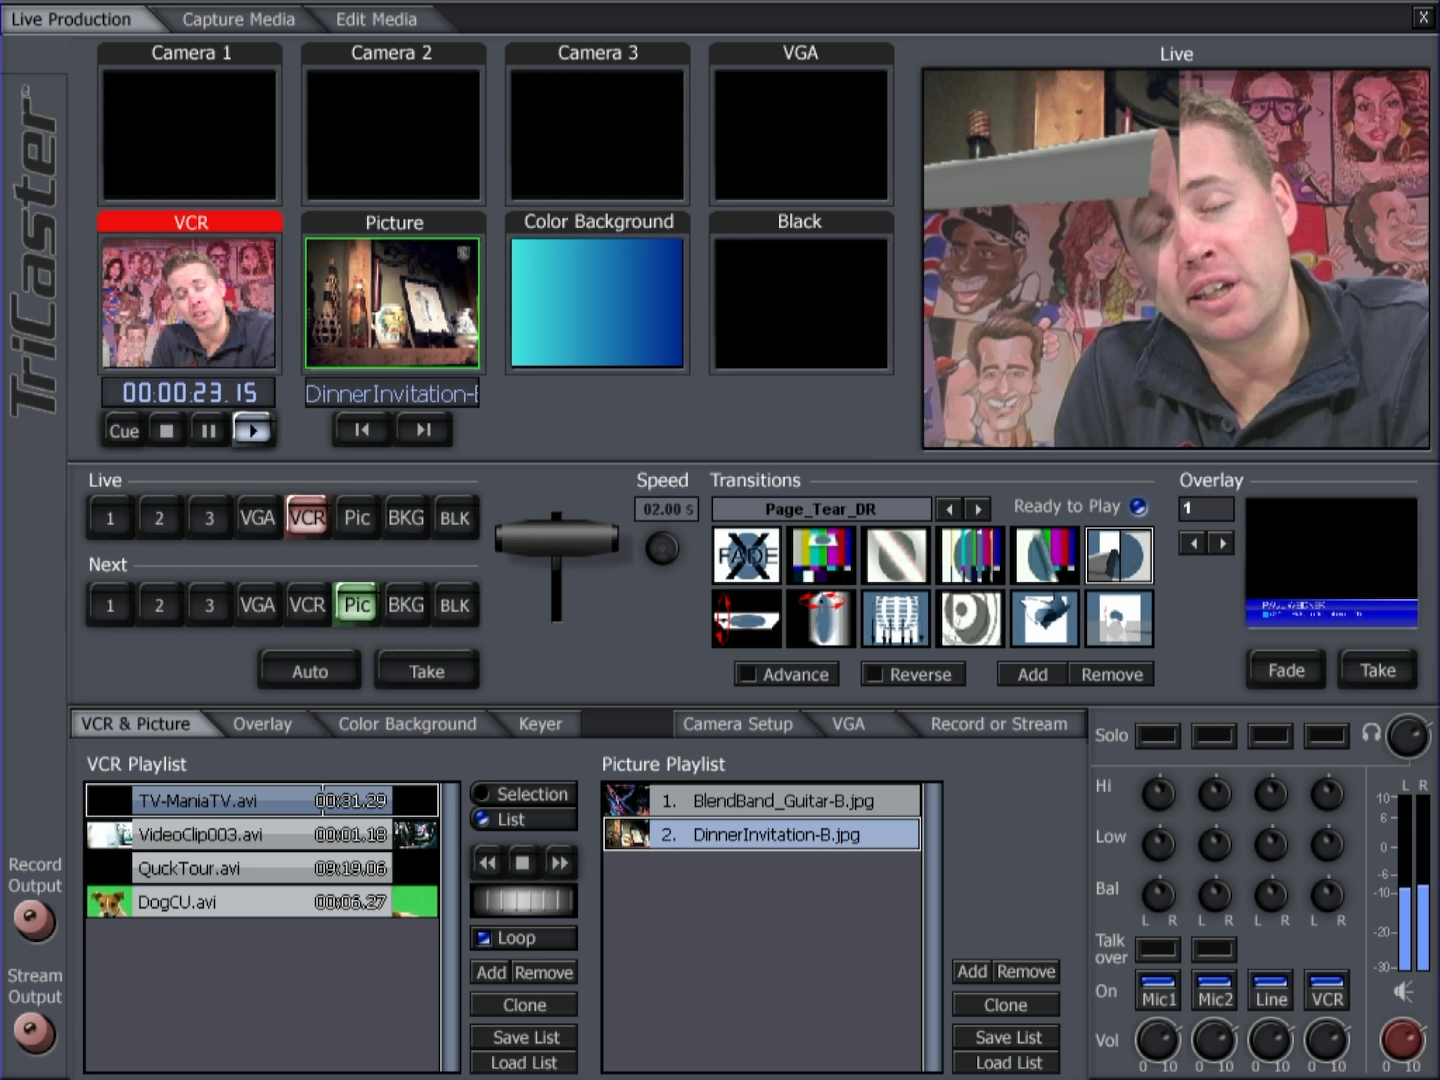Screen dimensions: 1440x1080
Task: Go to previous picture in Picture source
Action: (x=362, y=430)
